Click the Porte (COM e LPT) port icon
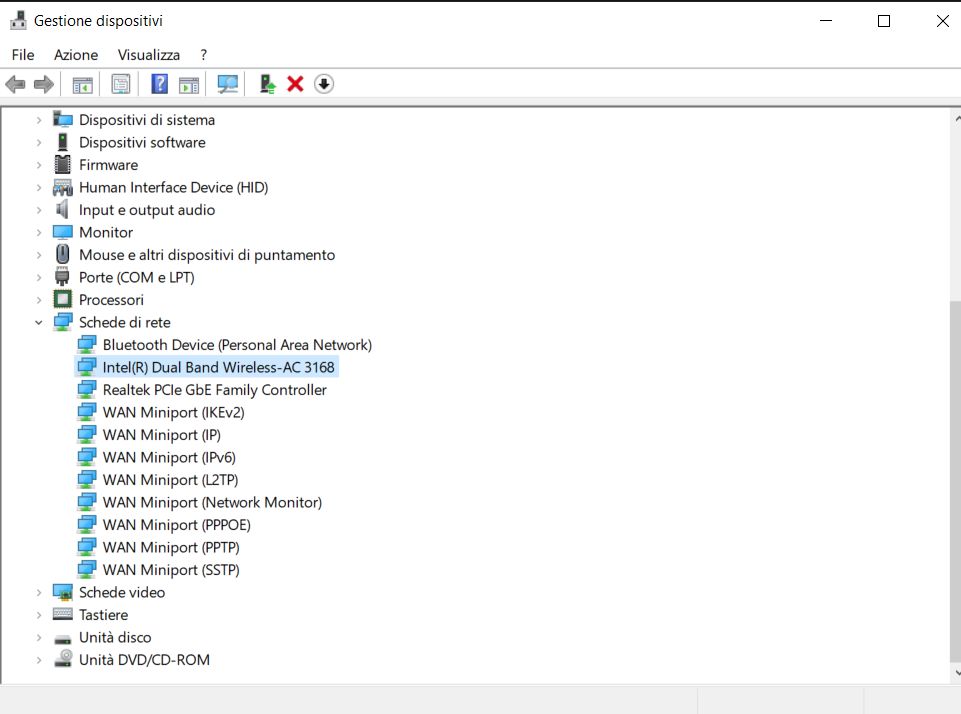Screen dimensions: 961x714 click(63, 277)
